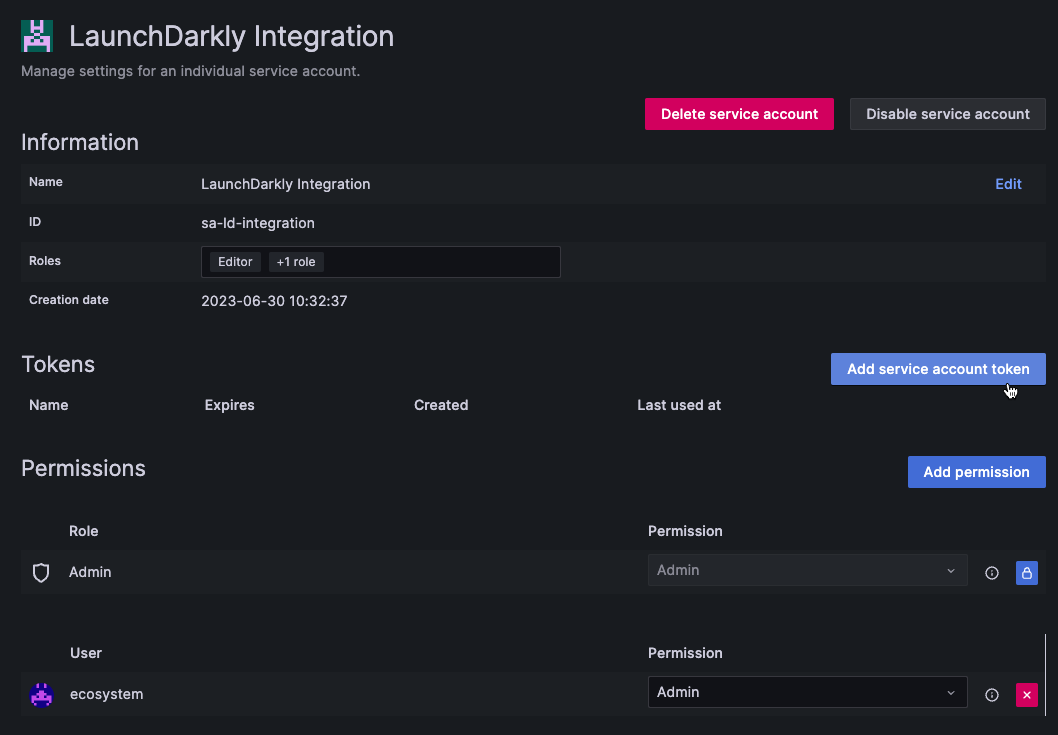
Task: Click the shield icon beside Admin role
Action: (x=41, y=572)
